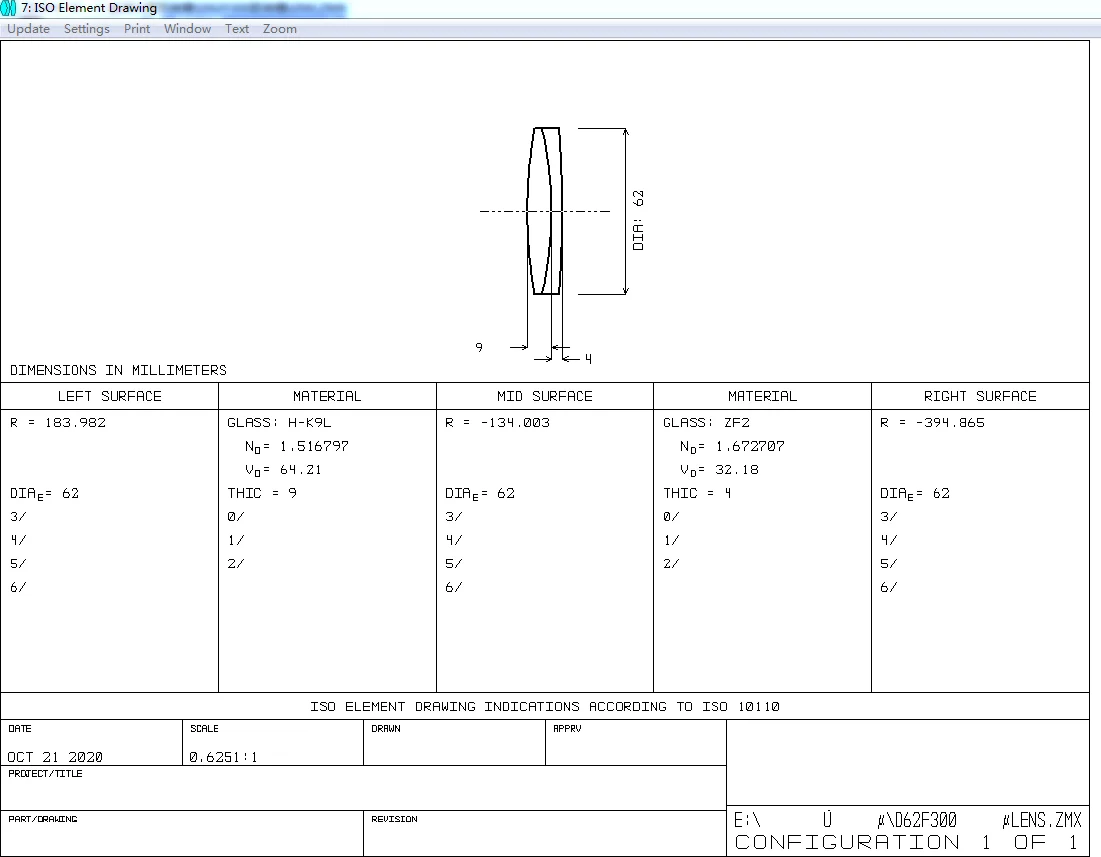Image resolution: width=1101 pixels, height=857 pixels.
Task: Click the 'PART/DRAWING' field label
Action: click(x=43, y=819)
